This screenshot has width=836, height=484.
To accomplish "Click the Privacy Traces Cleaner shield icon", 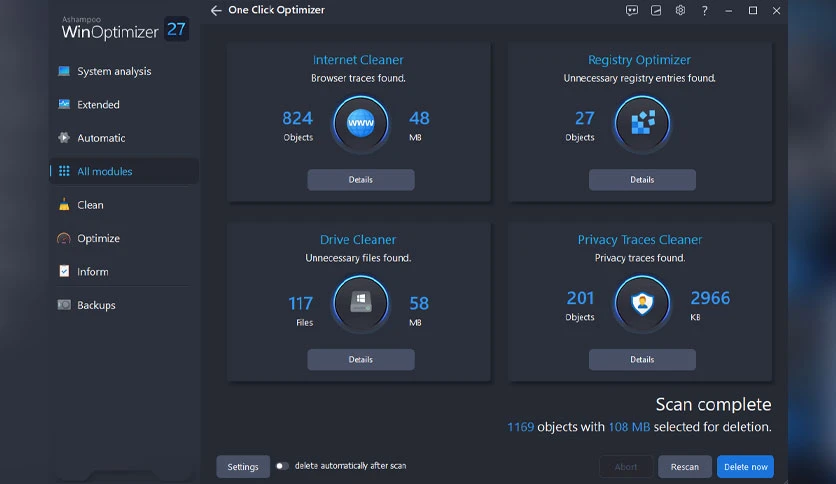I will point(642,302).
